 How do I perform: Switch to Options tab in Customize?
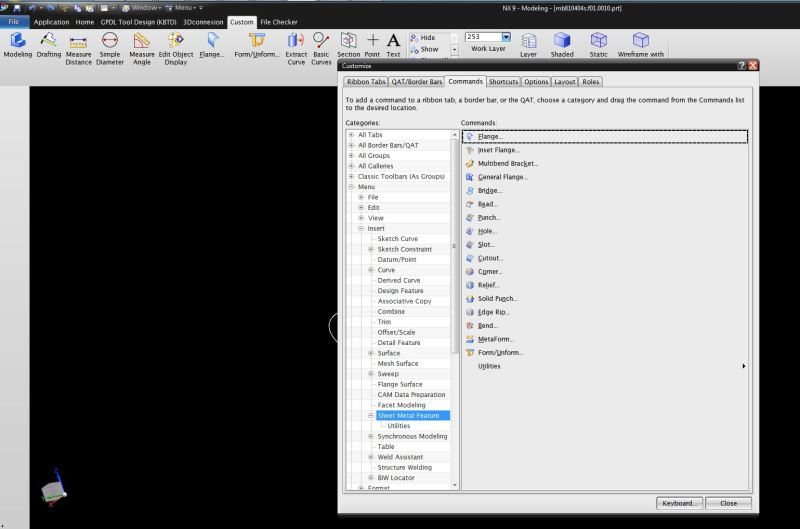tap(536, 82)
